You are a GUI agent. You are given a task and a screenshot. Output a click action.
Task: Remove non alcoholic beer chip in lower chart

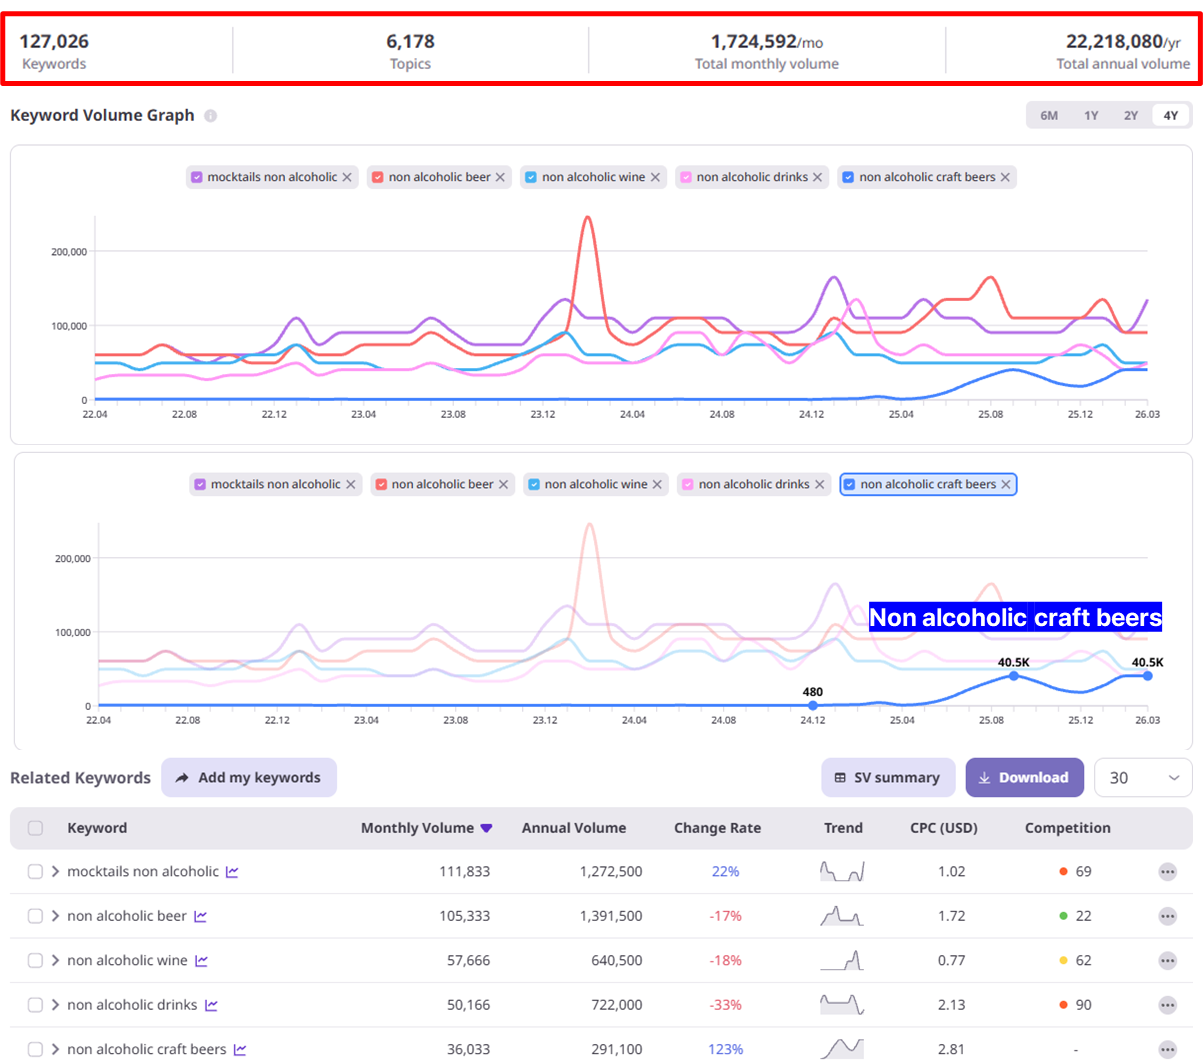(503, 484)
